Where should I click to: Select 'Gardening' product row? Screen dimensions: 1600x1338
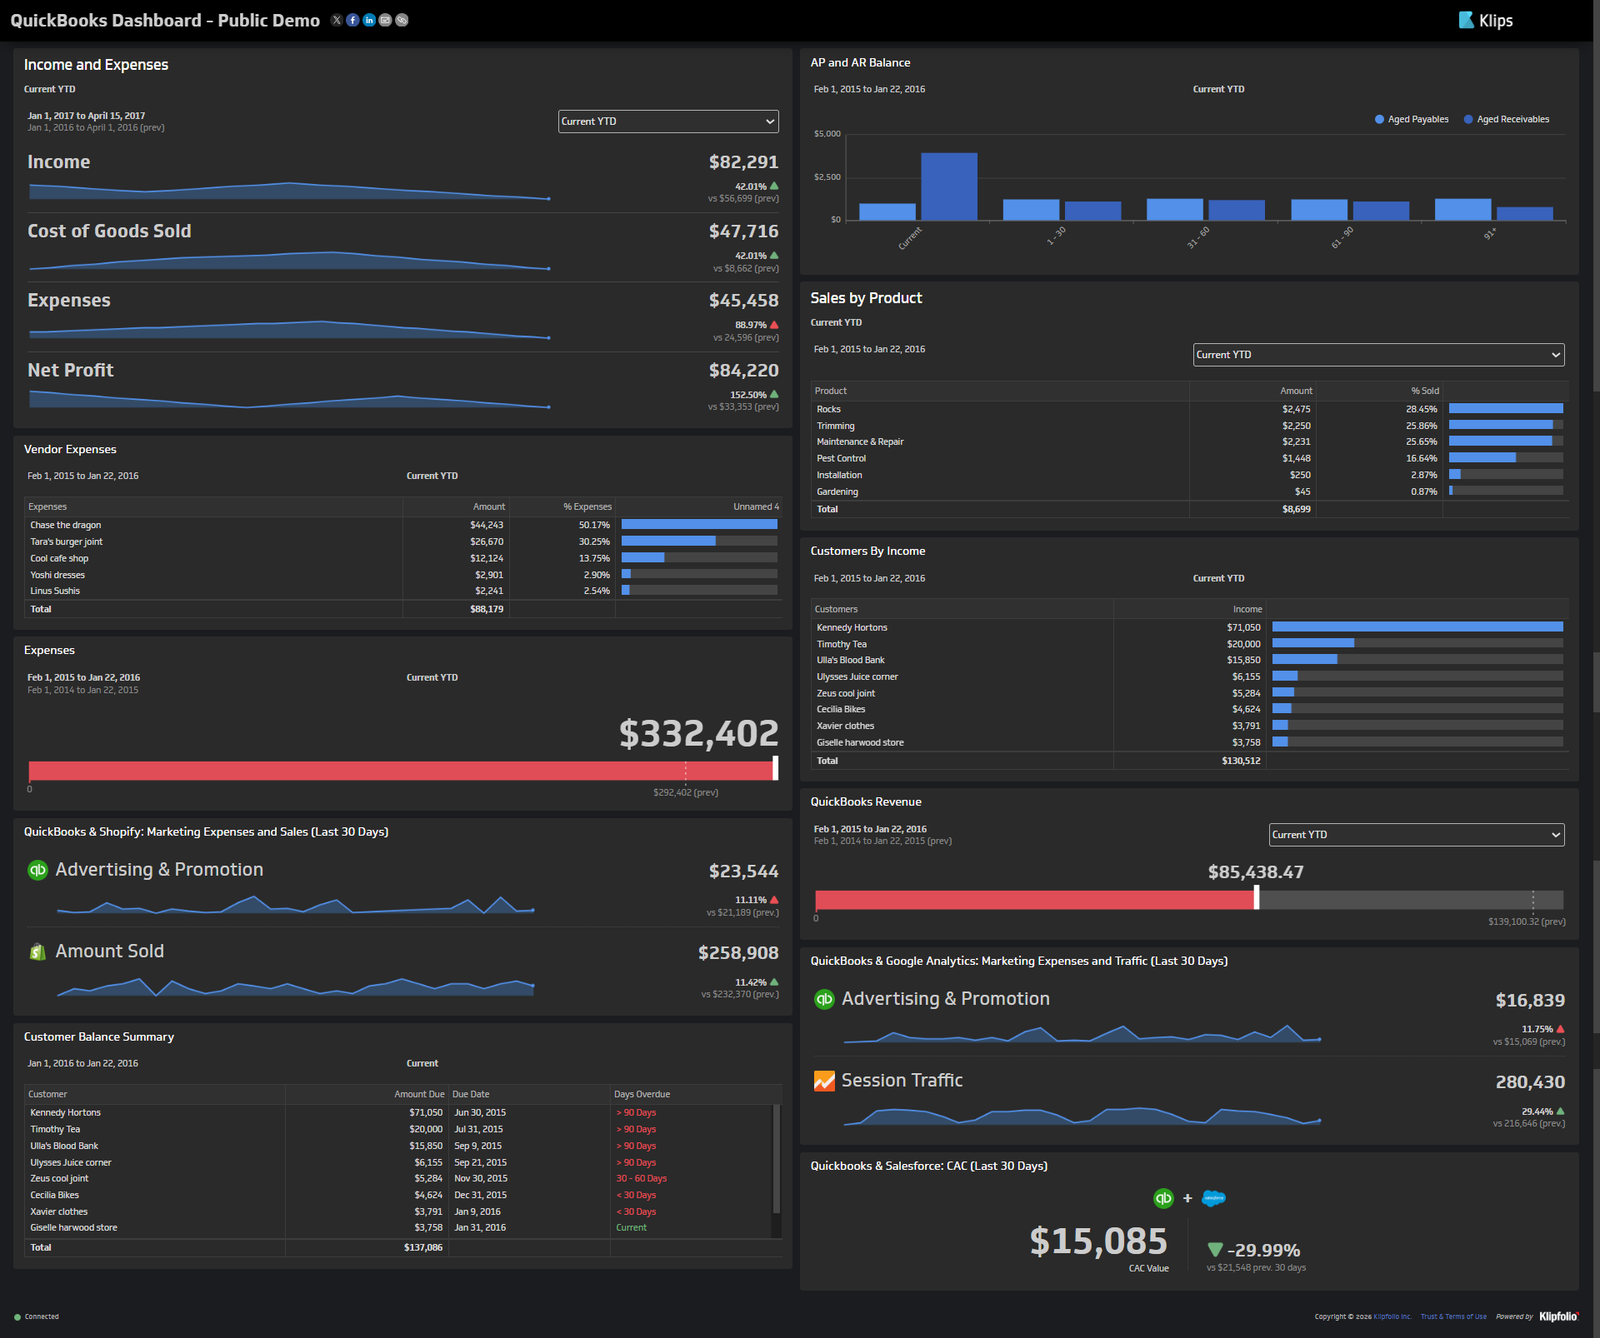1189,492
